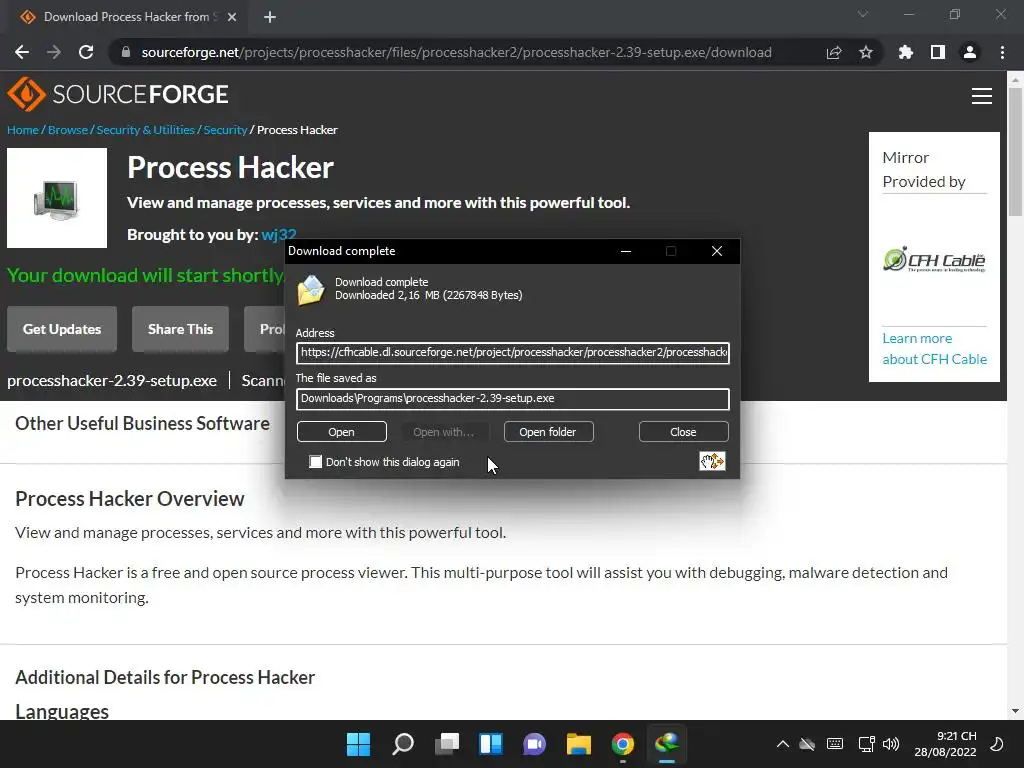Screen dimensions: 1024x768
Task: Click the CFH Cable mirror logo
Action: (x=934, y=260)
